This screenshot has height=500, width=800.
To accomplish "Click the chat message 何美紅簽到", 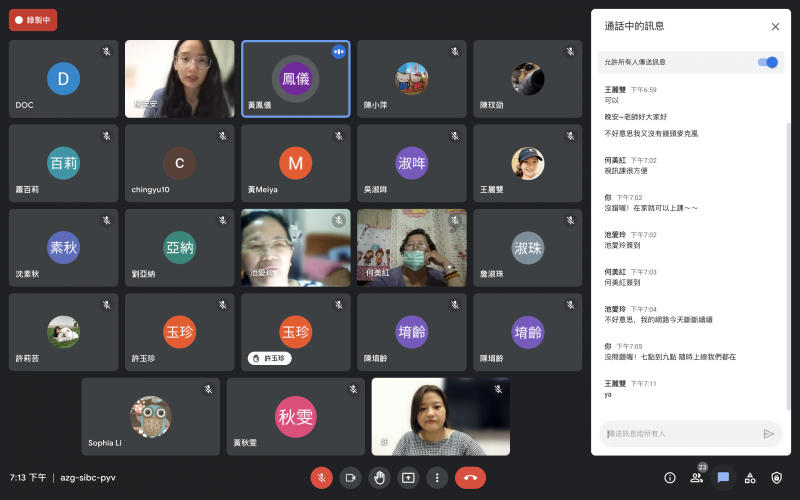I will coord(622,283).
